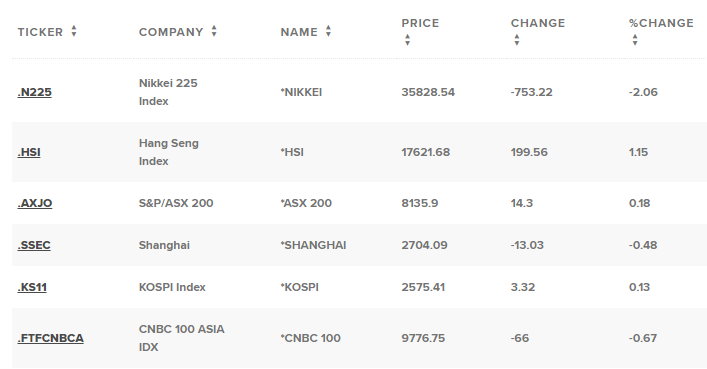Sort table by Price column arrows
Image resolution: width=707 pixels, height=369 pixels.
click(x=407, y=40)
